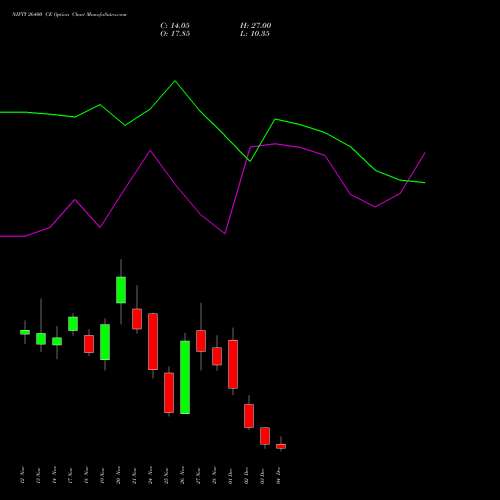The image size is (500, 500).
Task: Select the tall green candle for 26 Nov
Action: pos(185,377)
